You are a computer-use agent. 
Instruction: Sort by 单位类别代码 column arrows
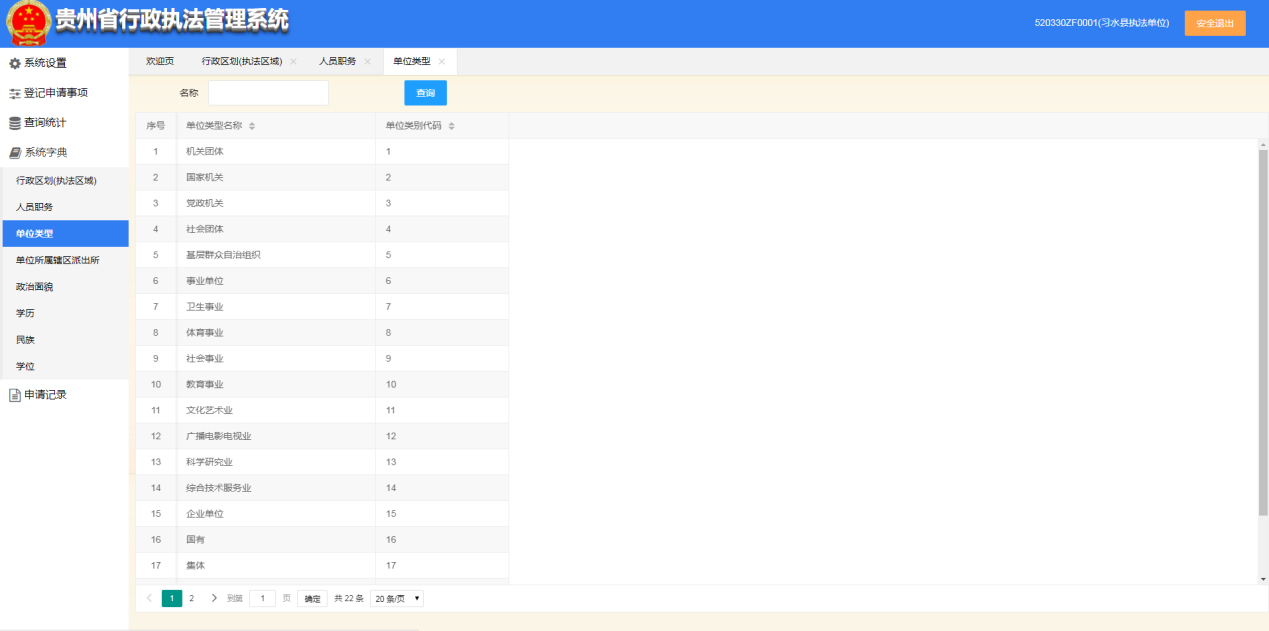click(x=452, y=126)
